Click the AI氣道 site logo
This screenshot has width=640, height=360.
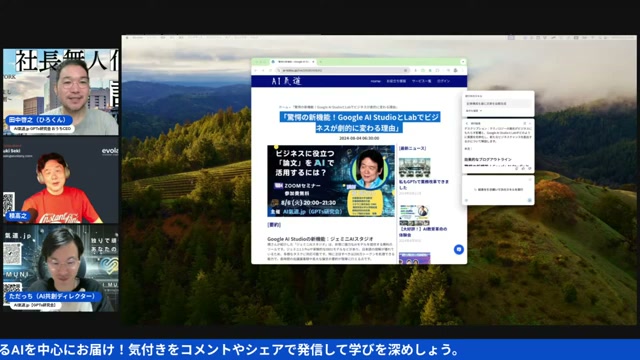click(x=286, y=81)
